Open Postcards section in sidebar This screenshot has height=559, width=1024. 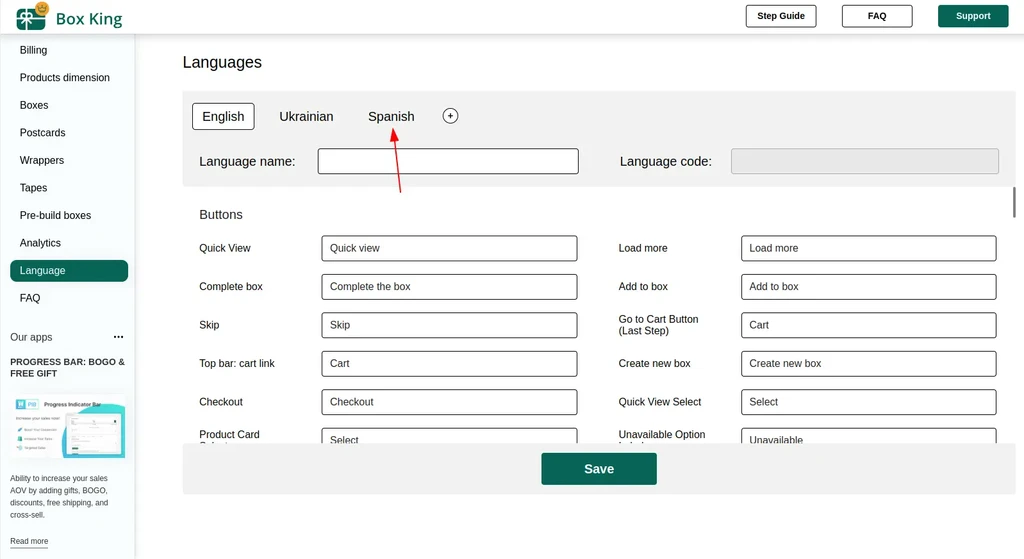42,133
